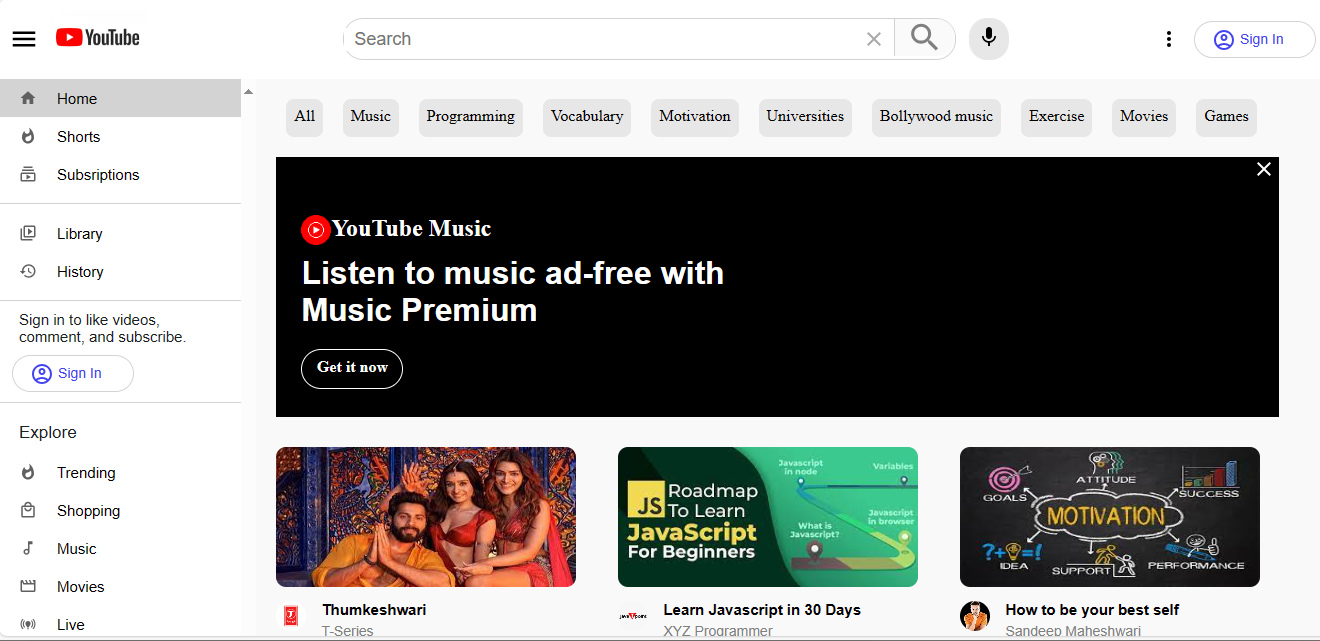Click the YouTube logo

[x=98, y=38]
